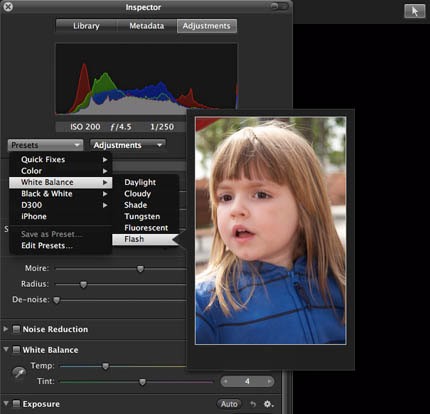430x414 pixels.
Task: Click the Temp slider handle
Action: (x=106, y=366)
